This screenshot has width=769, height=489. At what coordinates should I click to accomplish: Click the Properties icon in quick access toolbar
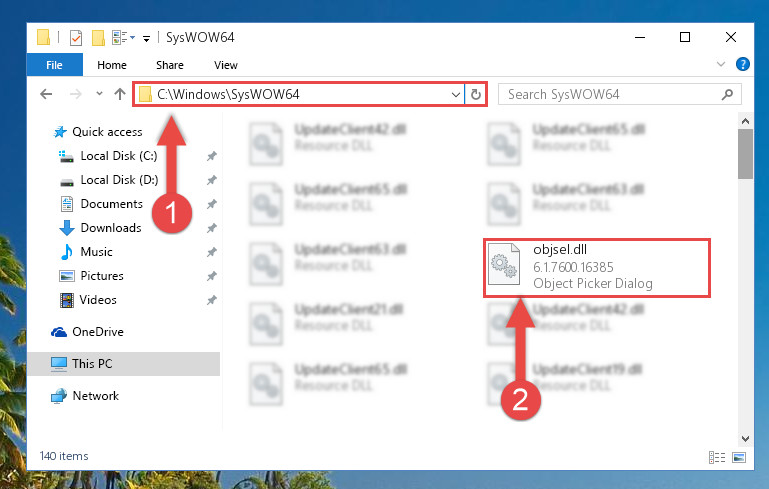point(76,38)
